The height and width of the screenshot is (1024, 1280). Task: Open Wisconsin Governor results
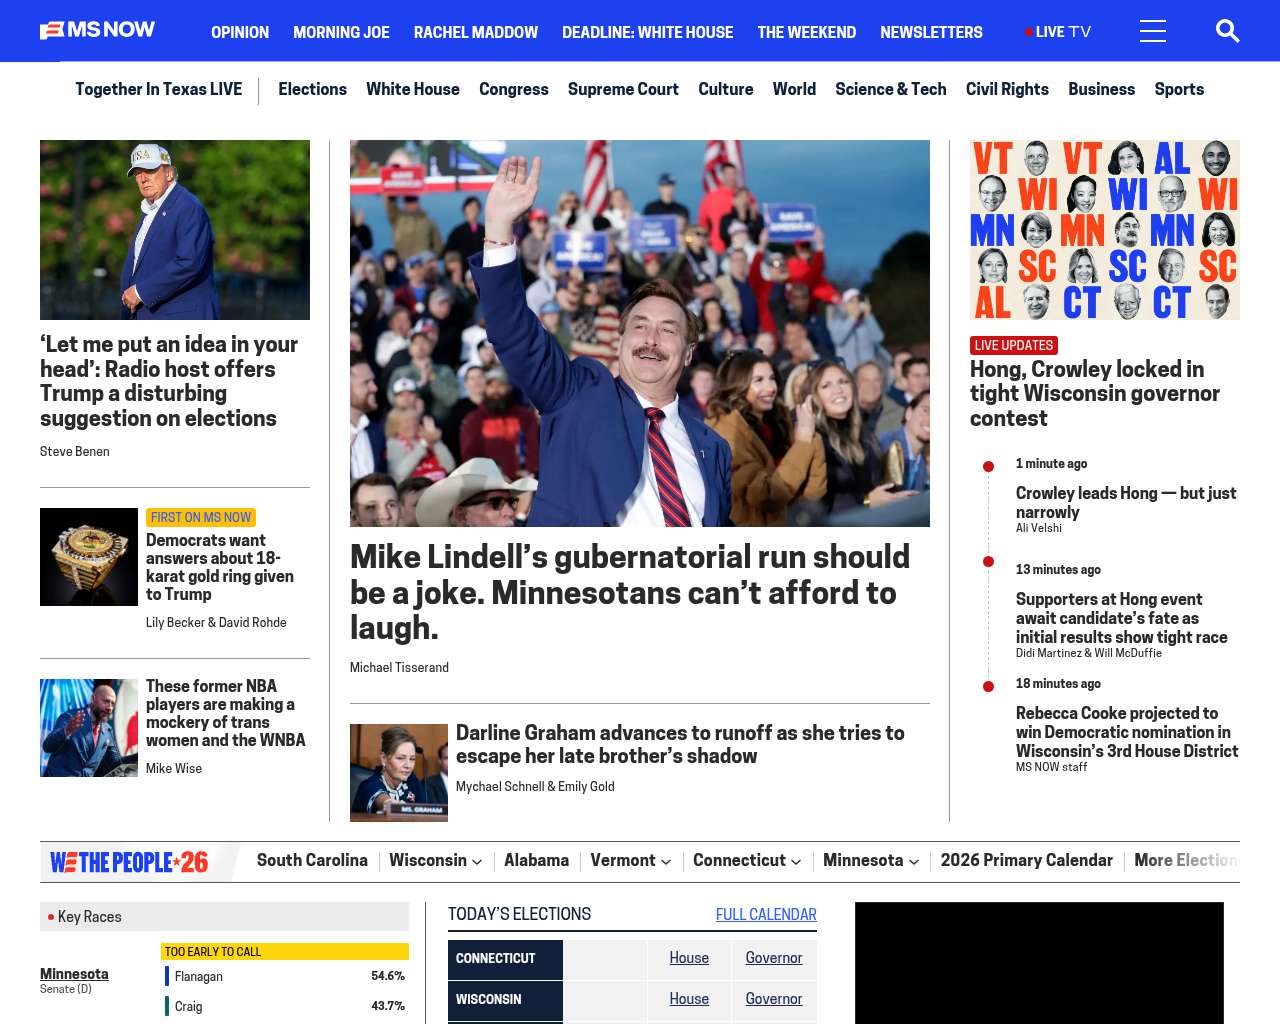pyautogui.click(x=774, y=999)
